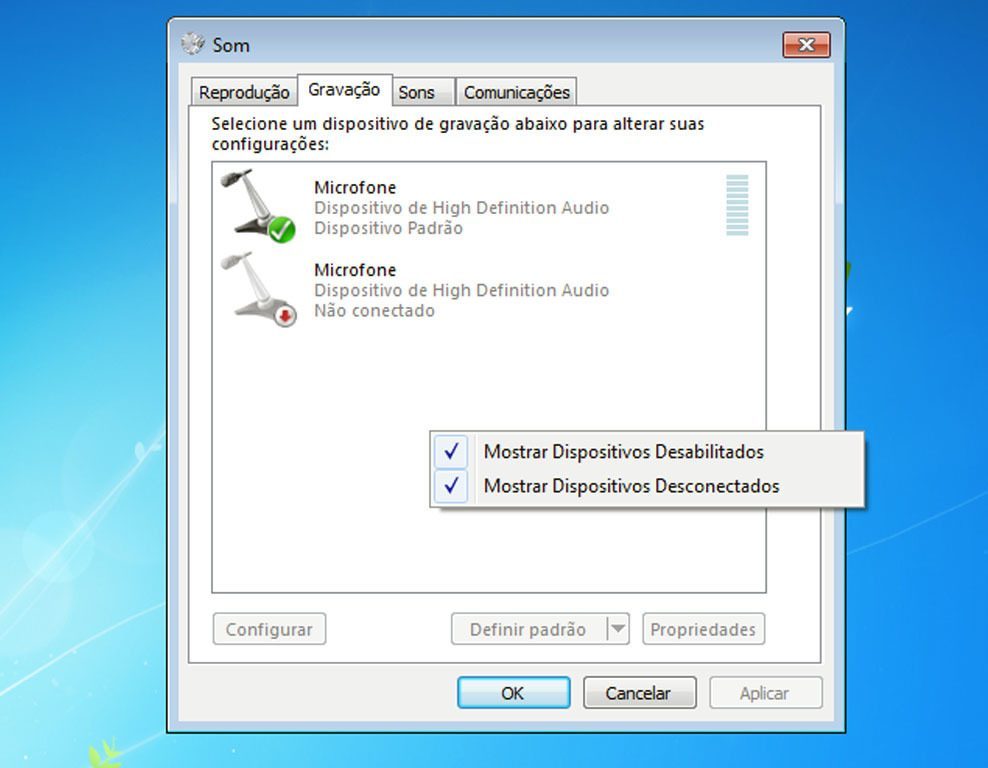The width and height of the screenshot is (988, 768).
Task: Click the Cancelar button
Action: [640, 693]
